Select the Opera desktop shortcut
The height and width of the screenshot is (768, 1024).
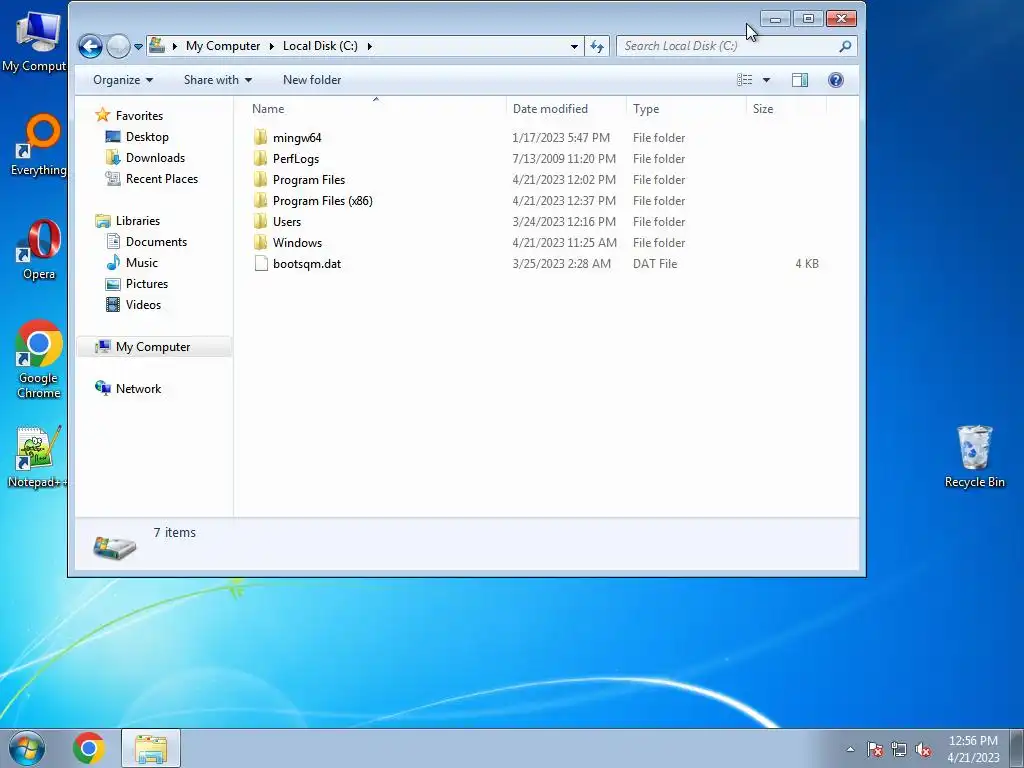coord(39,249)
